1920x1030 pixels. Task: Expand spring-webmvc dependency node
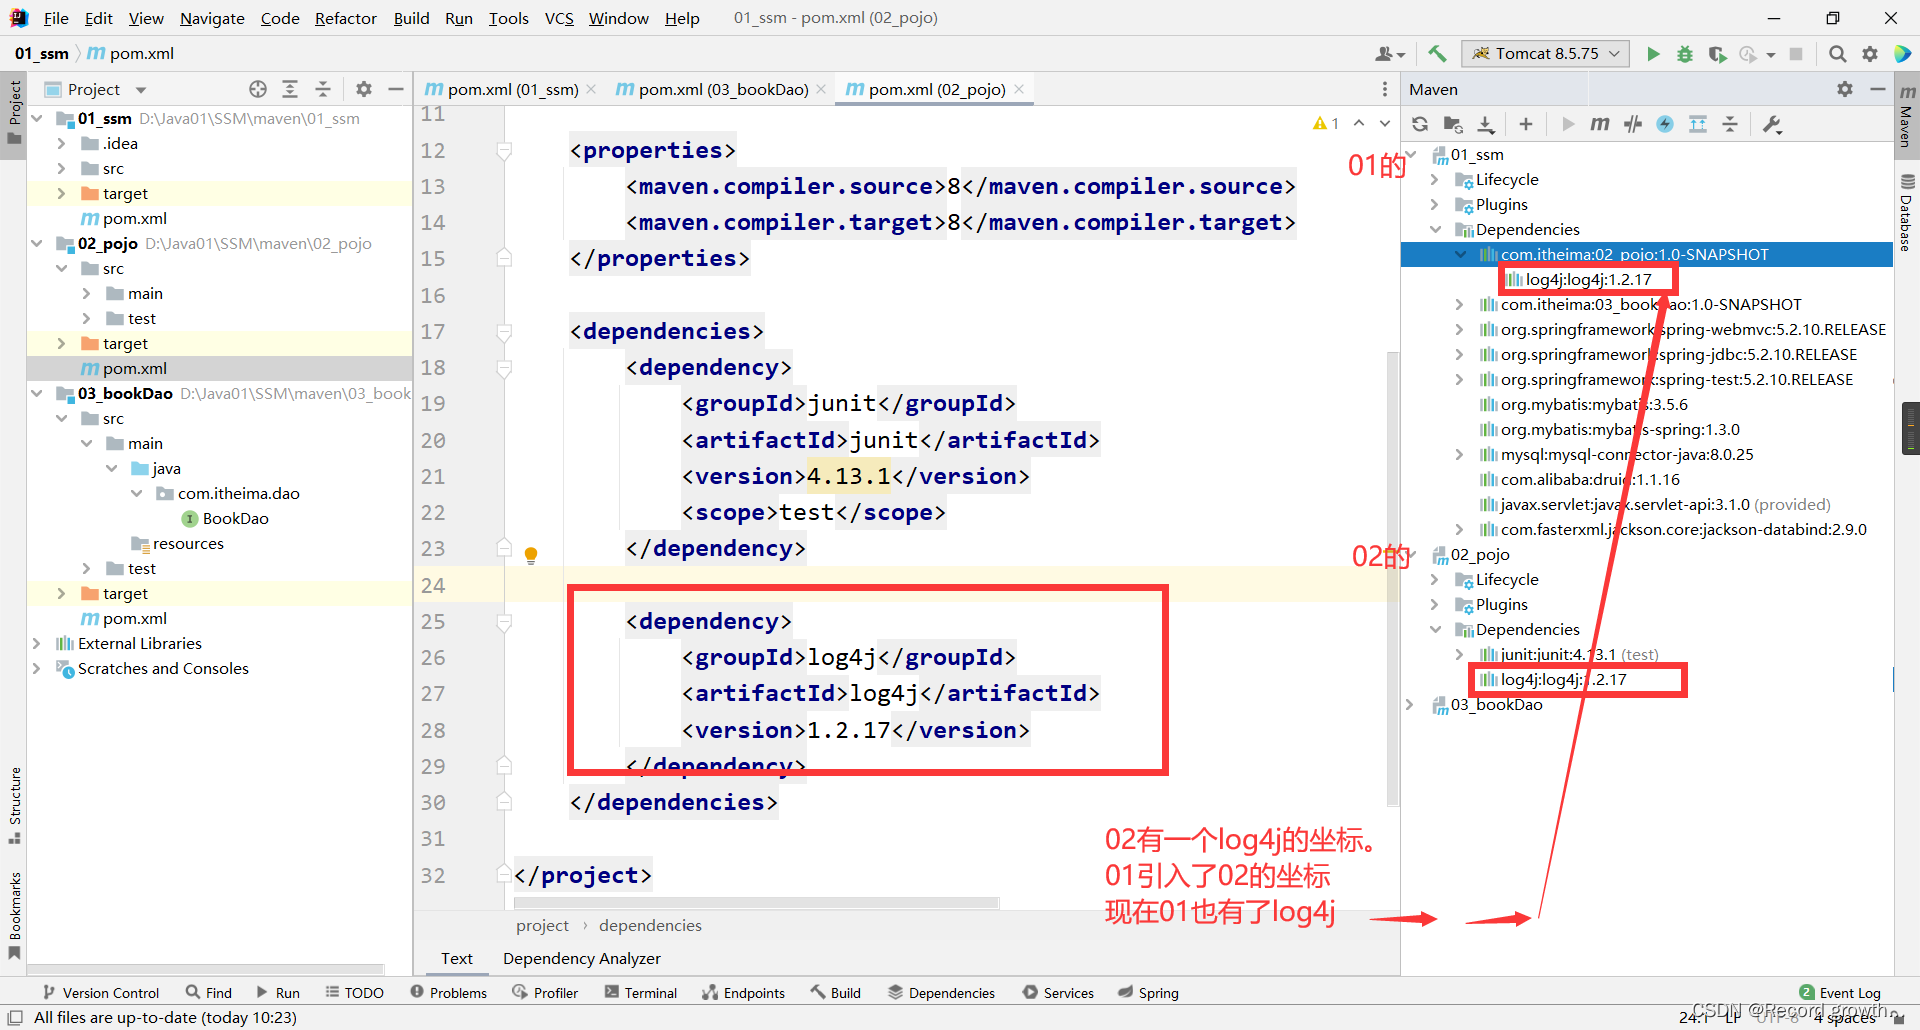click(1460, 329)
